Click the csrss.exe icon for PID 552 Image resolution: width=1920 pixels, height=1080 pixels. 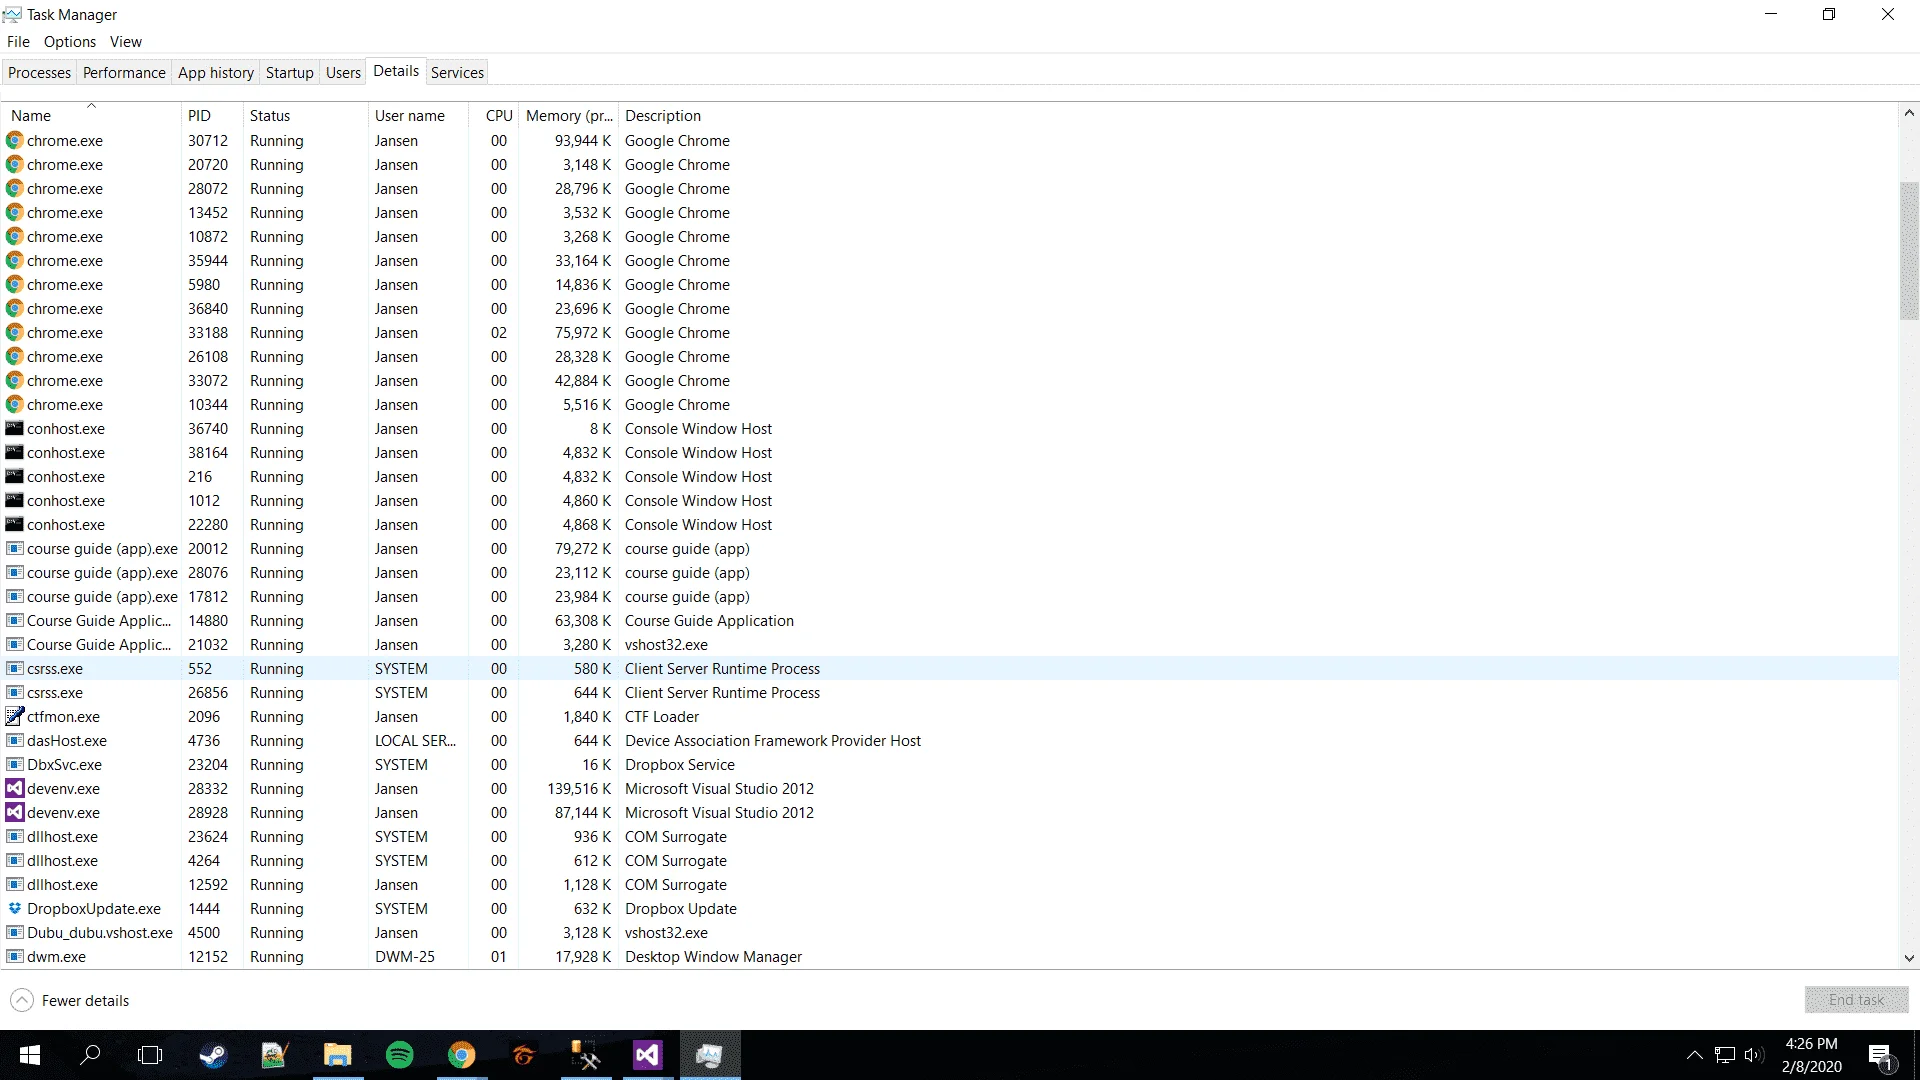(x=15, y=669)
